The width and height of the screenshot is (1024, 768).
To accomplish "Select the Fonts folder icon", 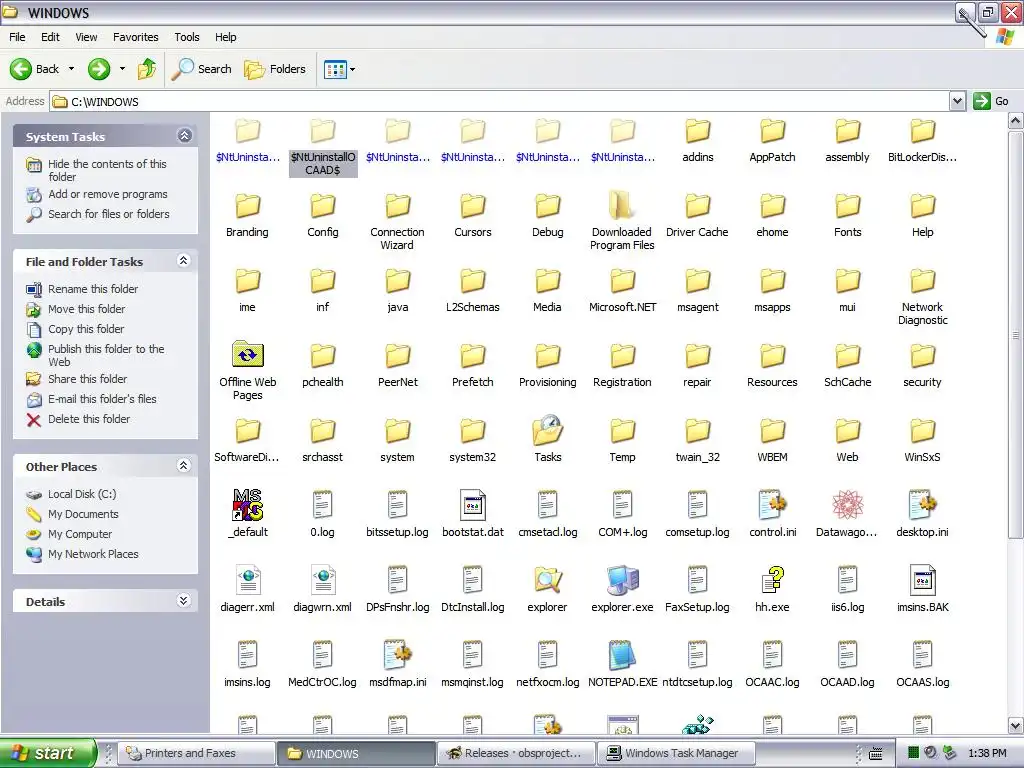I will [x=848, y=206].
